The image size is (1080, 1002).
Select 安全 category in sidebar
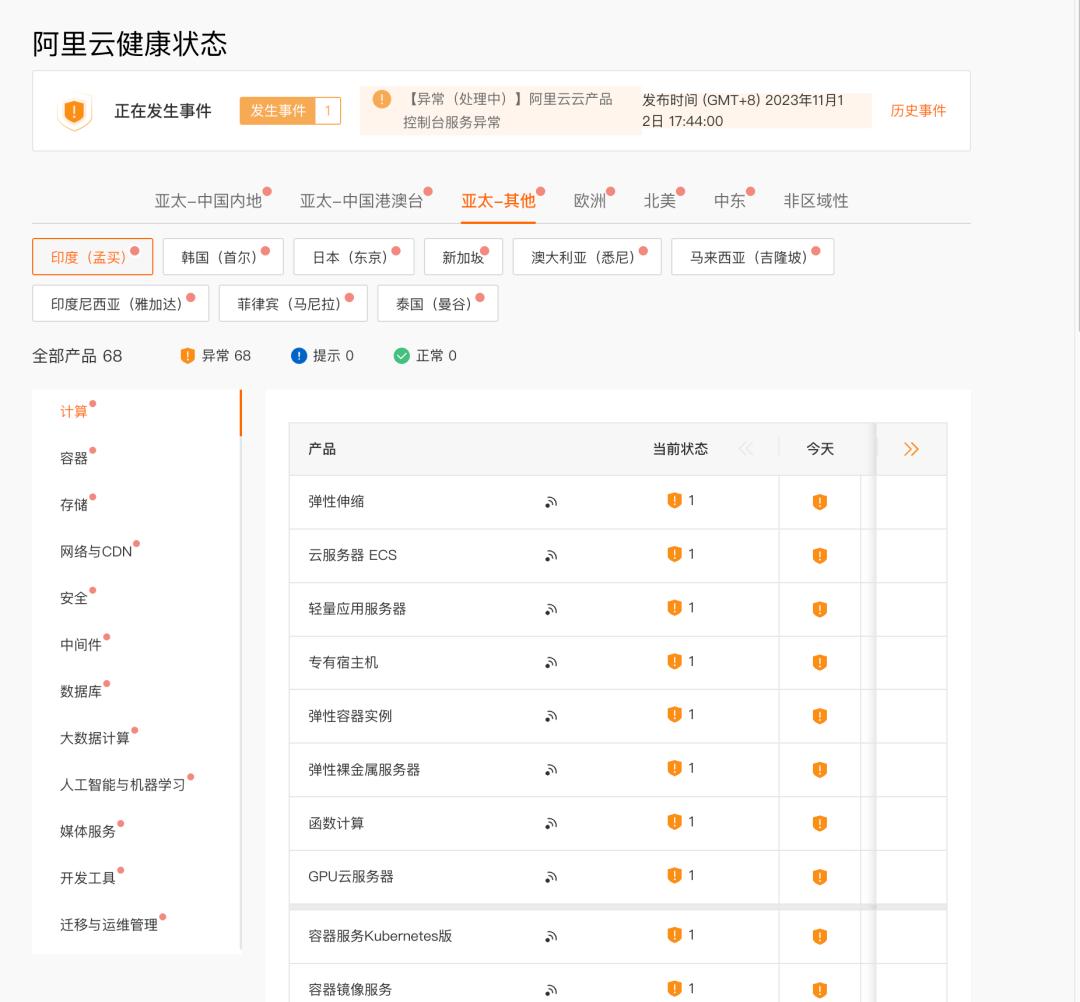[74, 598]
